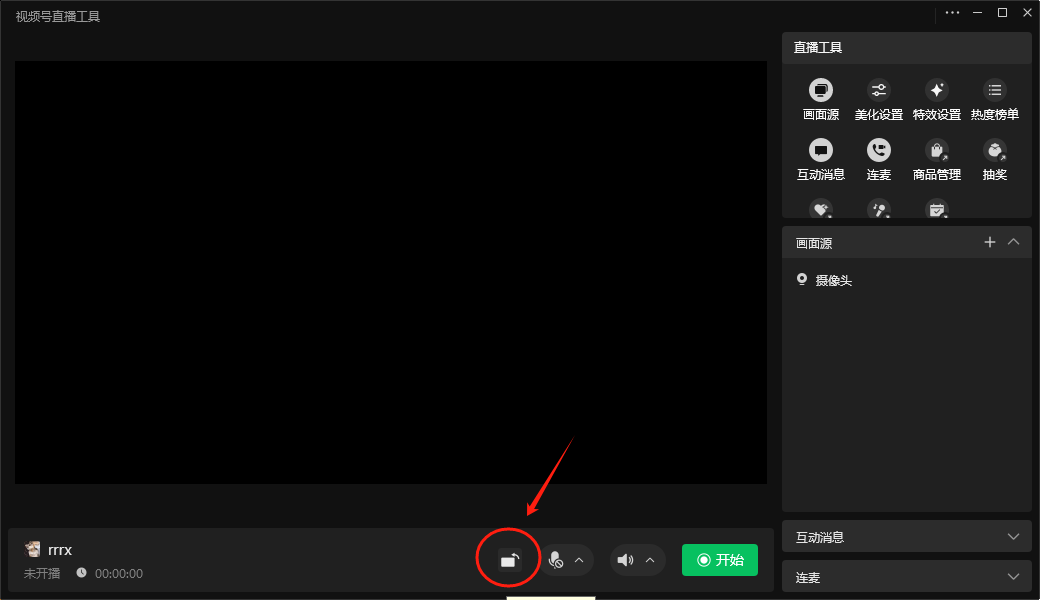
Task: Open 美化设置 beautify settings
Action: pyautogui.click(x=878, y=99)
